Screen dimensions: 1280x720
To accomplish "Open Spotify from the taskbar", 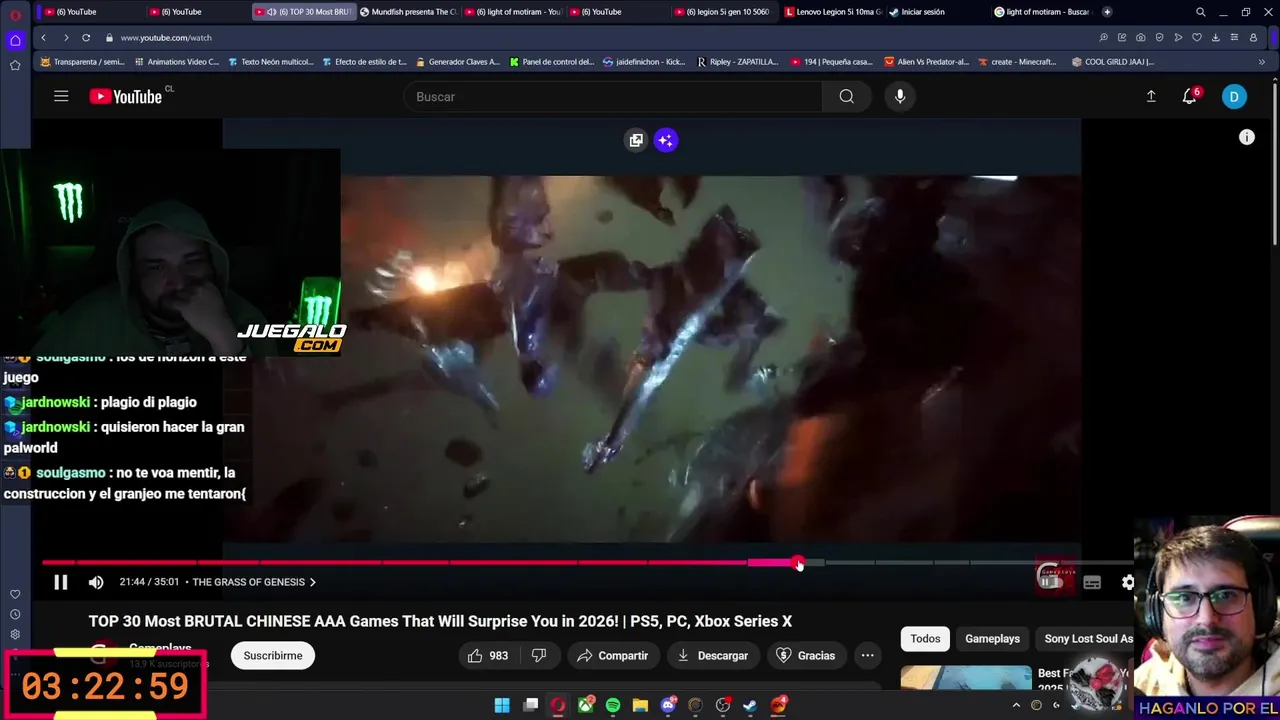I will [x=613, y=705].
